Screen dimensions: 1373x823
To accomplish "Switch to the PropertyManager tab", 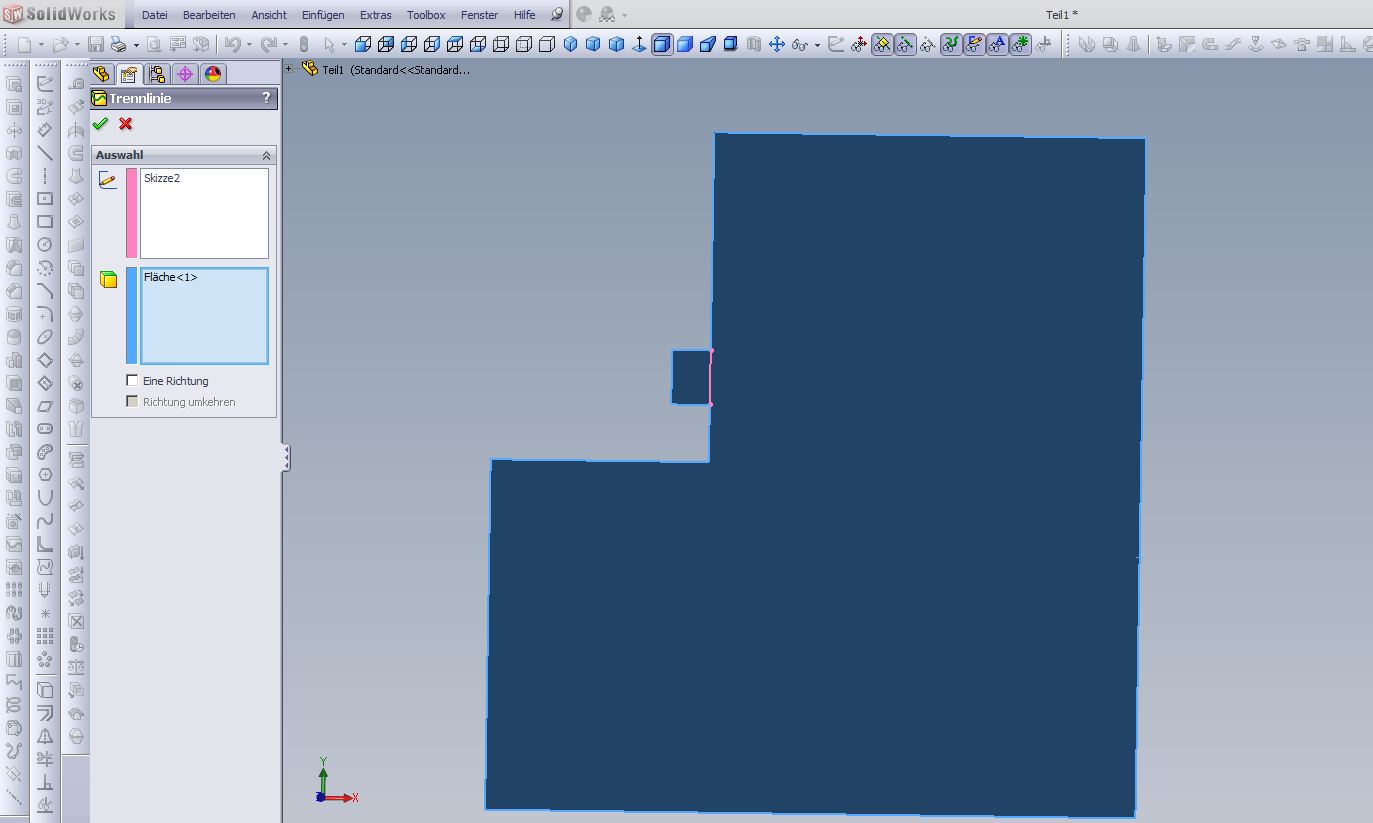I will 128,74.
